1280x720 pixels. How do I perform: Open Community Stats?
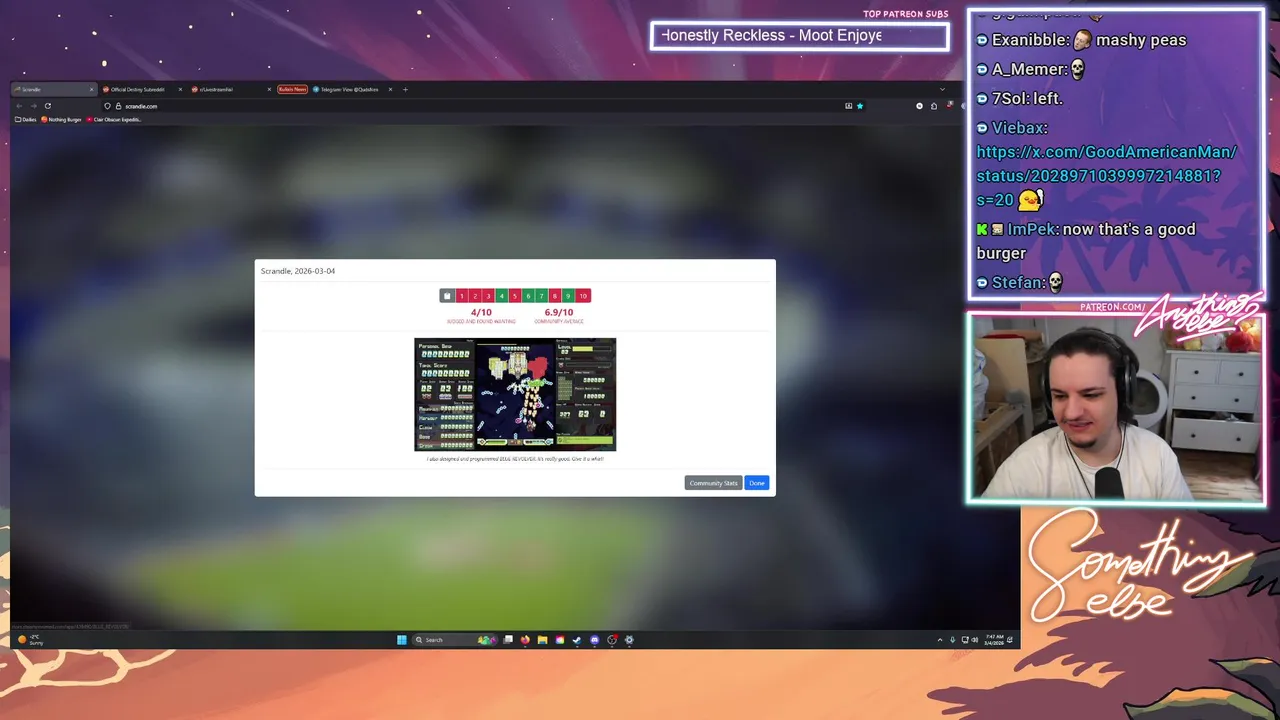[x=713, y=483]
